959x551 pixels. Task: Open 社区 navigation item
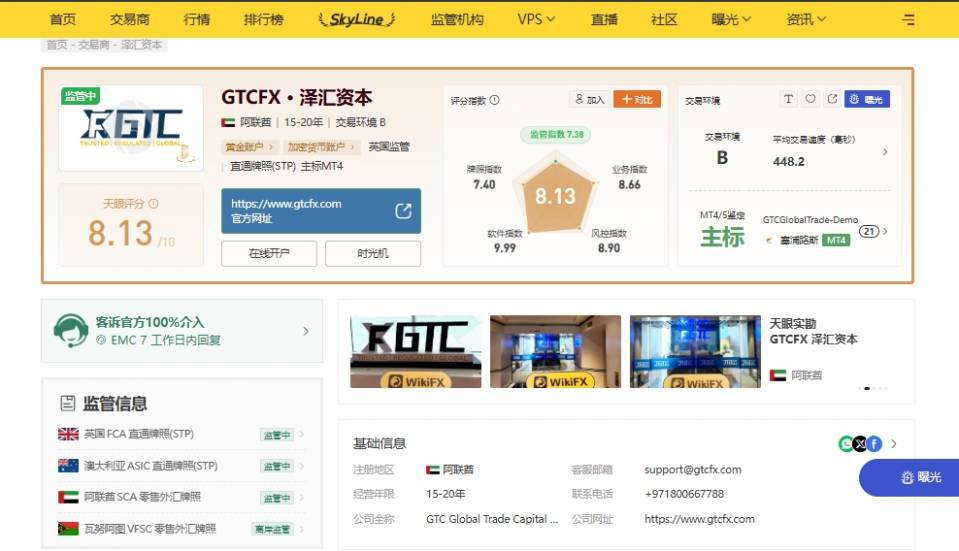pyautogui.click(x=664, y=20)
